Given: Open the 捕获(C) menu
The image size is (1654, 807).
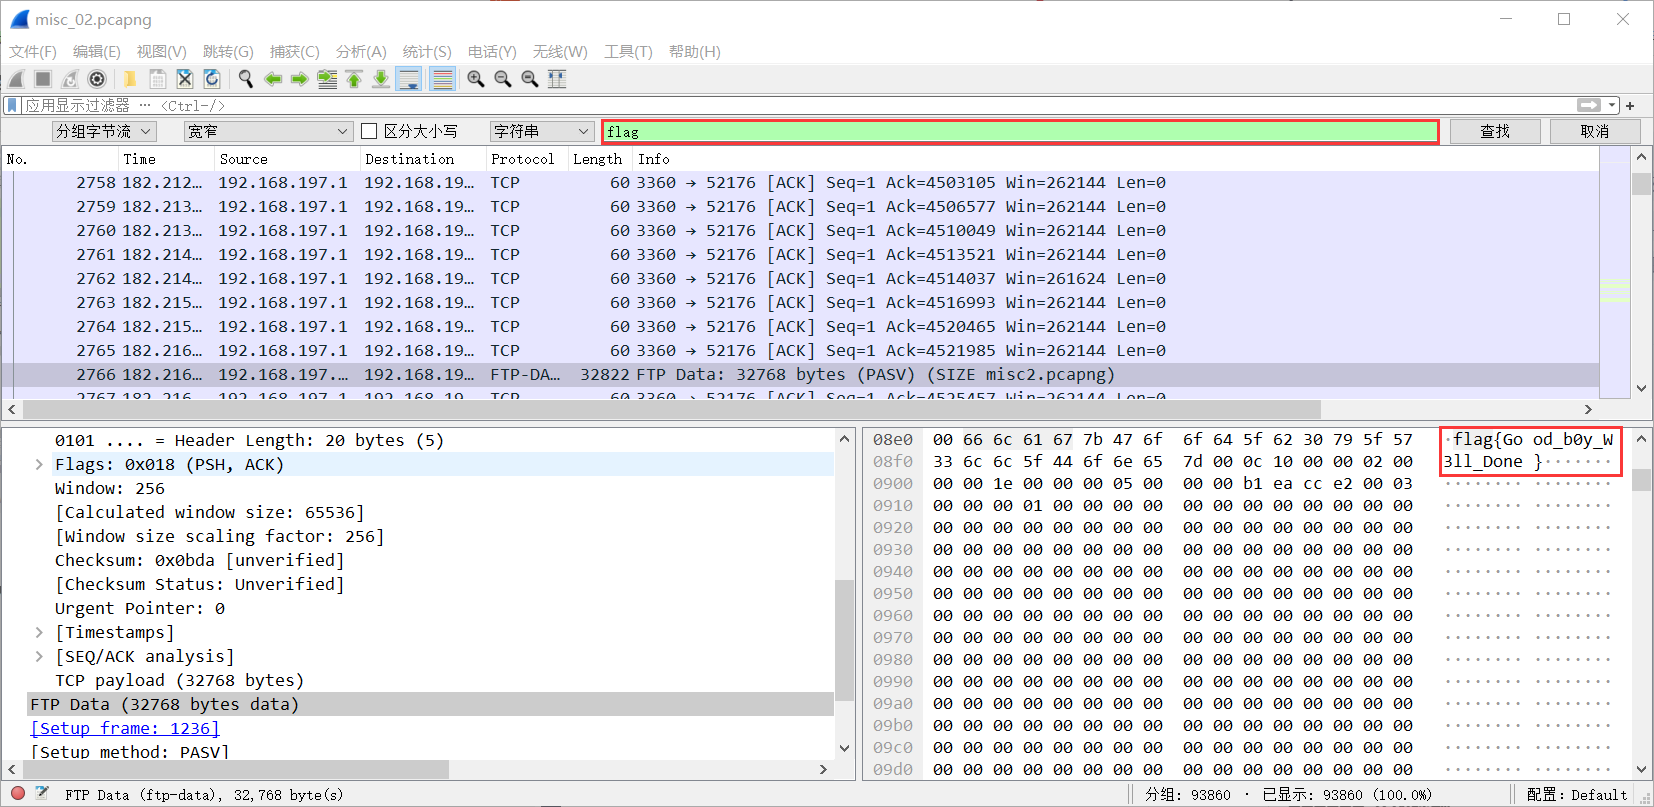Looking at the screenshot, I should (295, 51).
